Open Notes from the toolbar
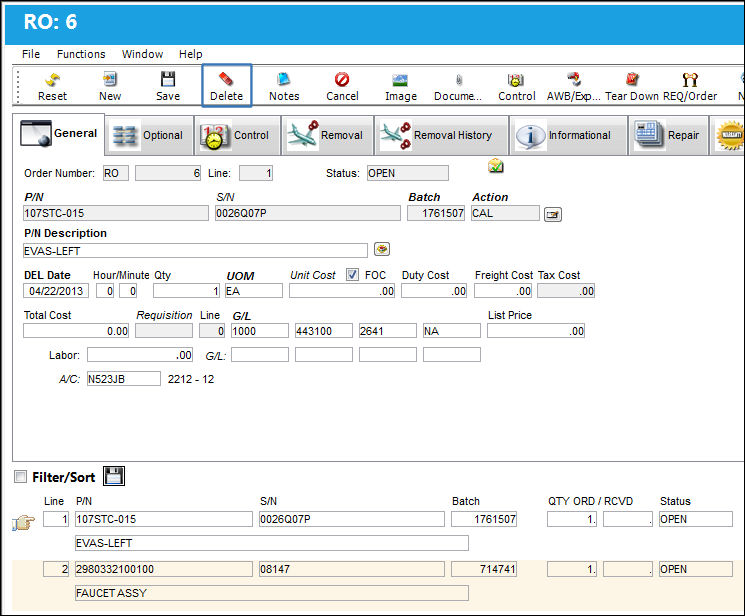 pyautogui.click(x=284, y=87)
